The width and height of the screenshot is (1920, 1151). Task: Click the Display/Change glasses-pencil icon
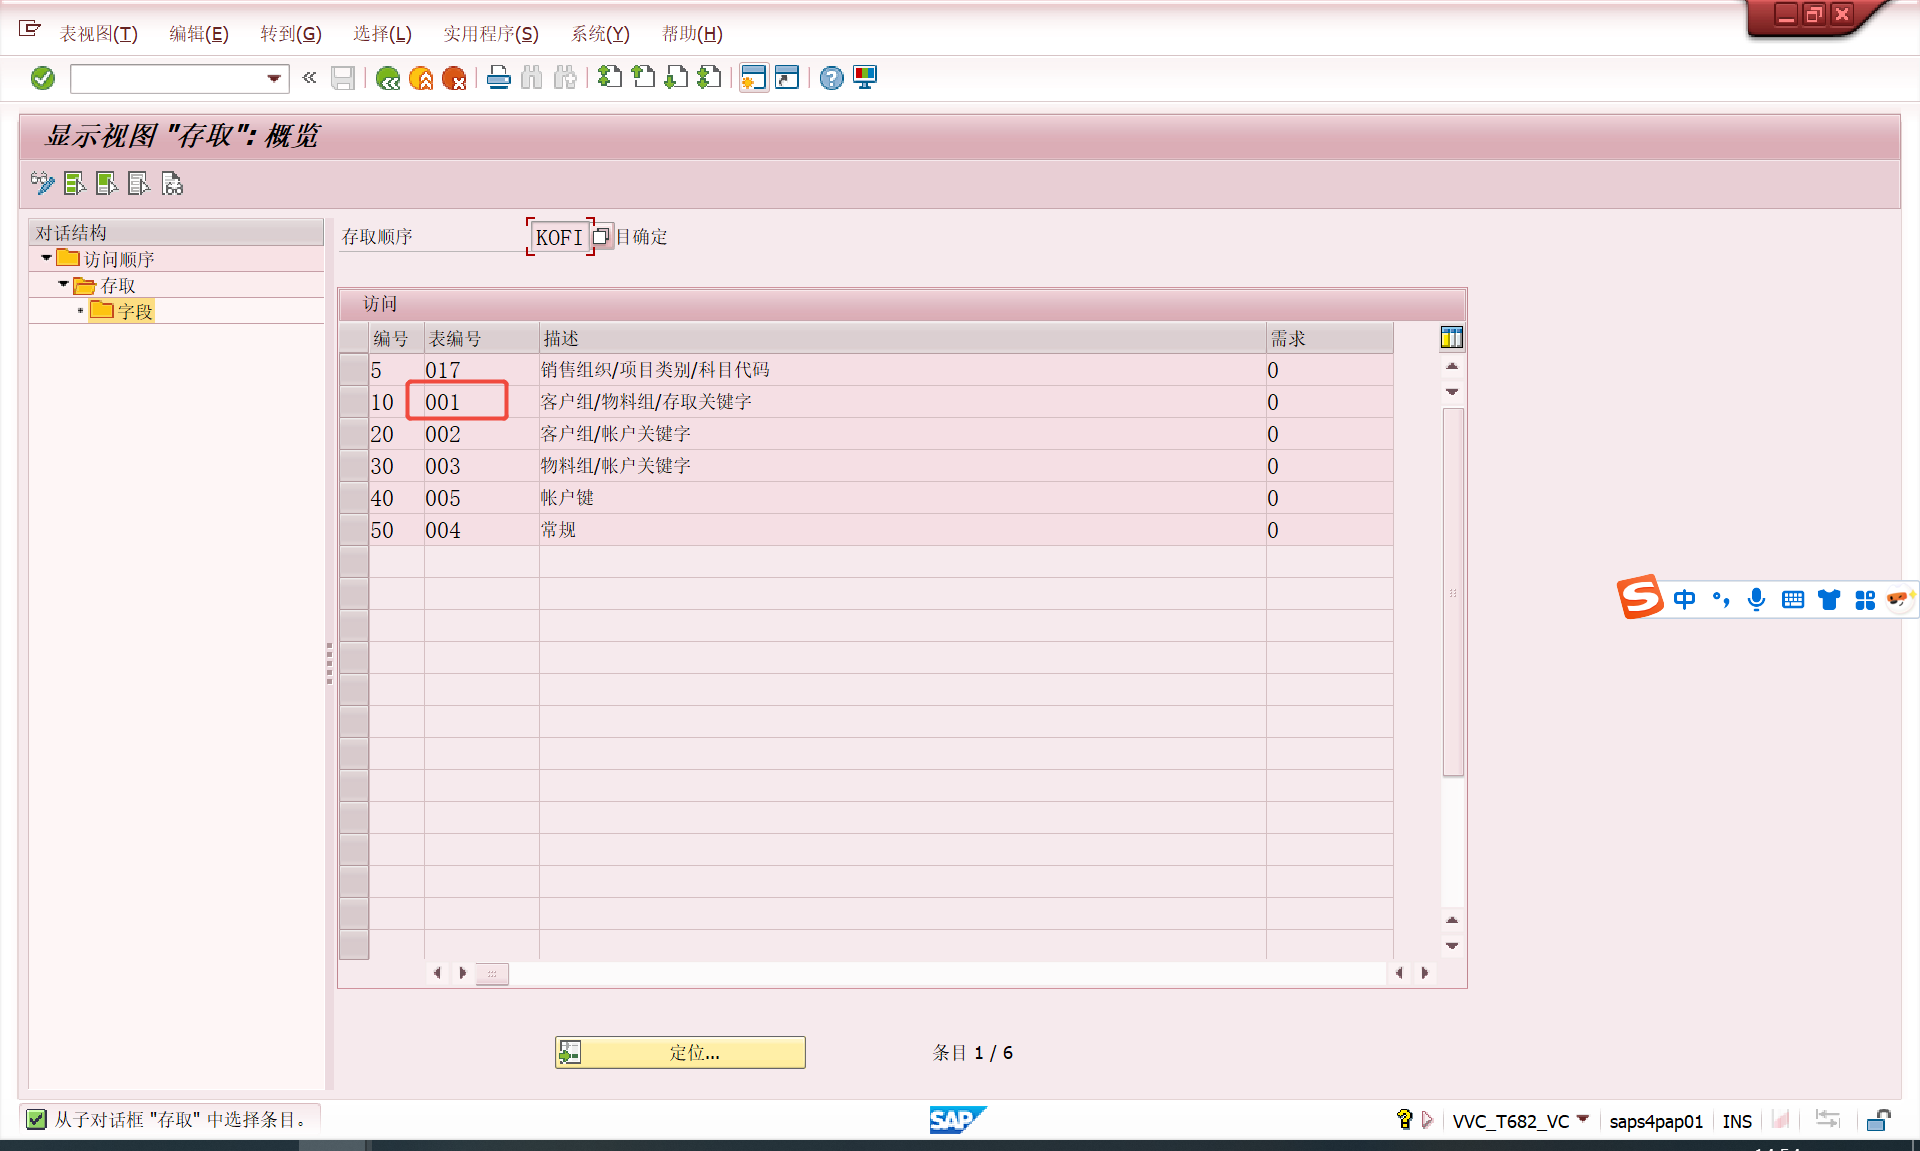(x=42, y=184)
